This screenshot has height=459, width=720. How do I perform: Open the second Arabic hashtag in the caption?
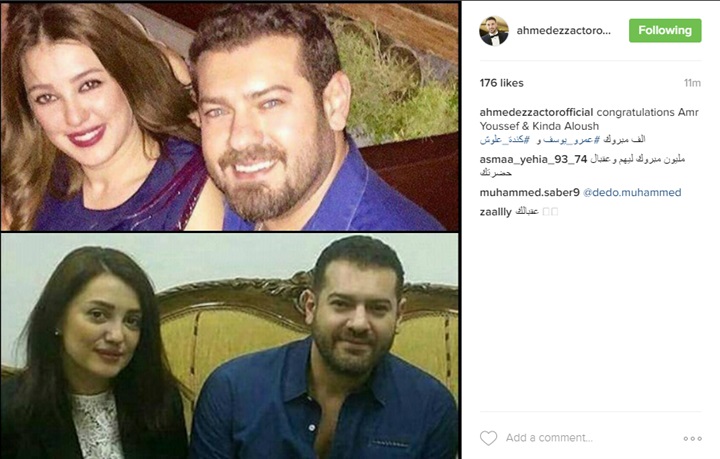tap(505, 140)
